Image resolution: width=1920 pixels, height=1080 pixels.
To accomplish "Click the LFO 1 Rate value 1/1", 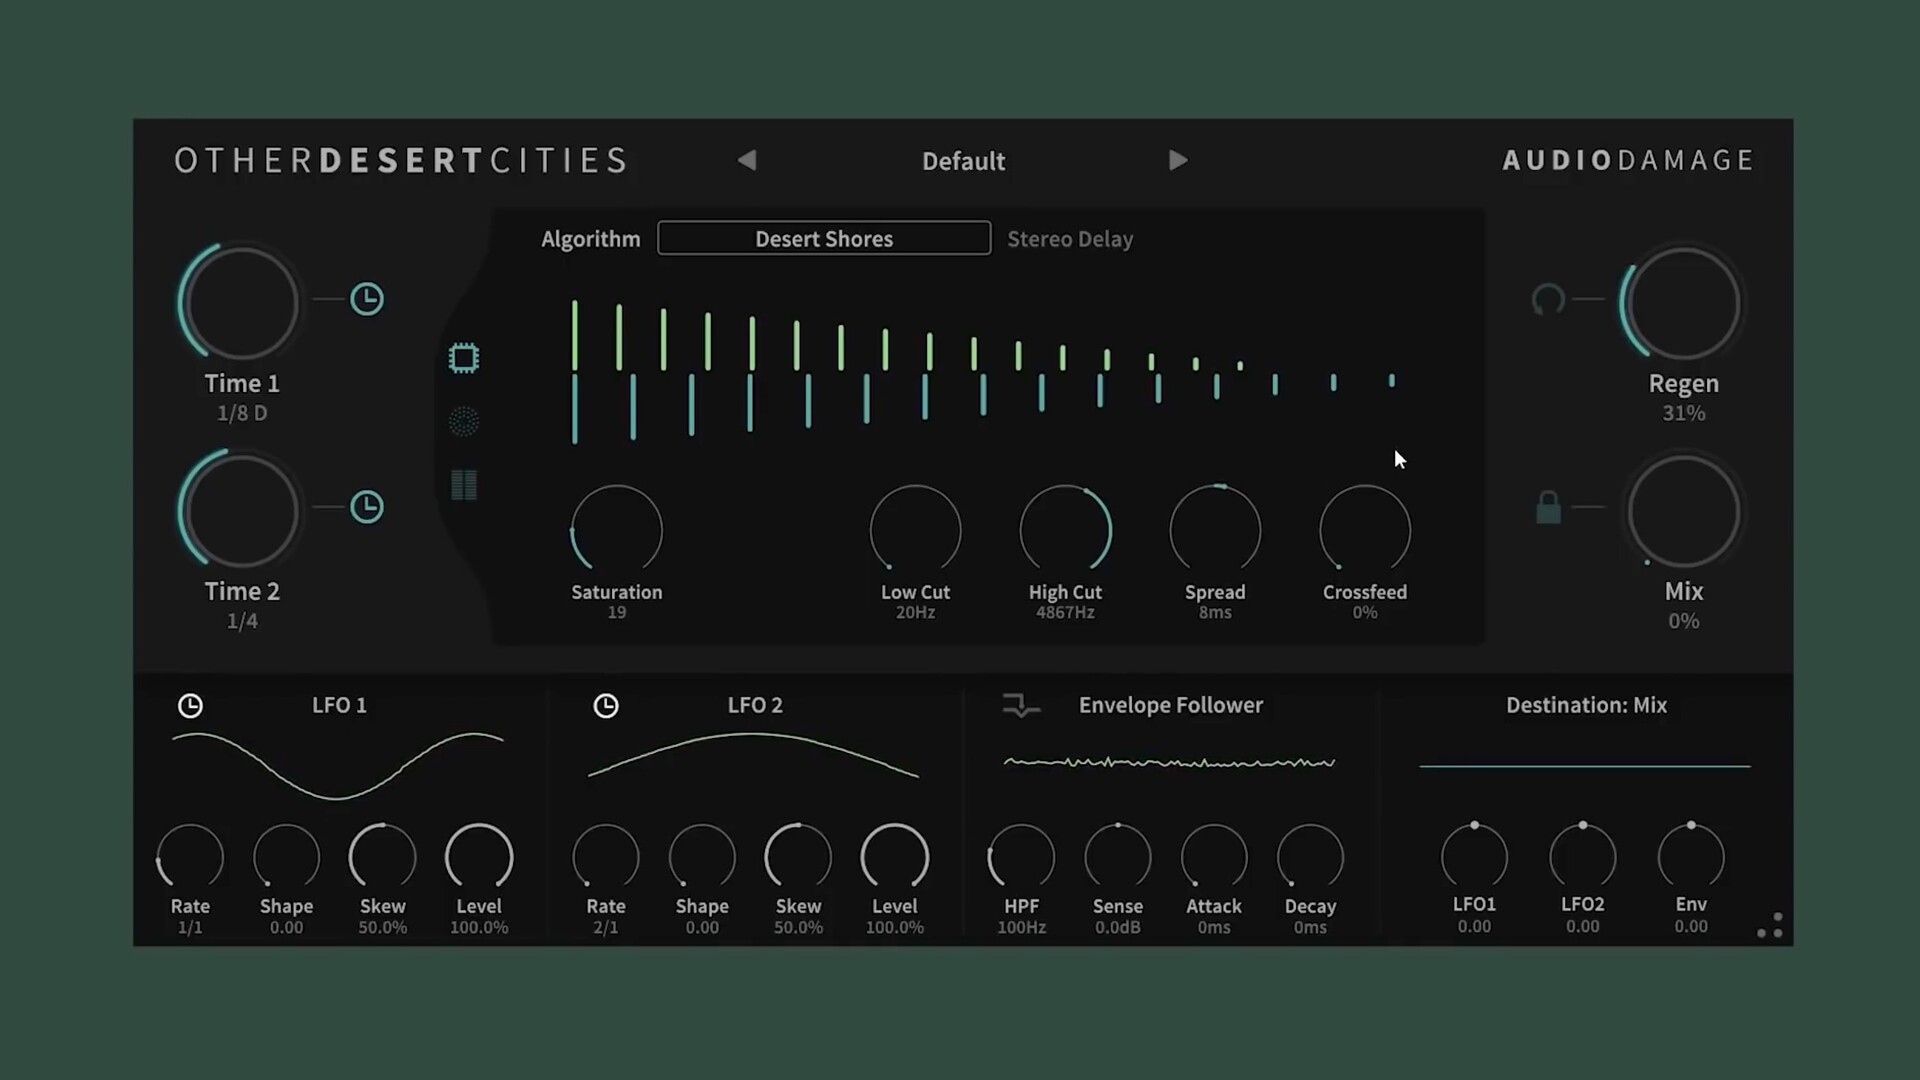I will click(x=190, y=928).
